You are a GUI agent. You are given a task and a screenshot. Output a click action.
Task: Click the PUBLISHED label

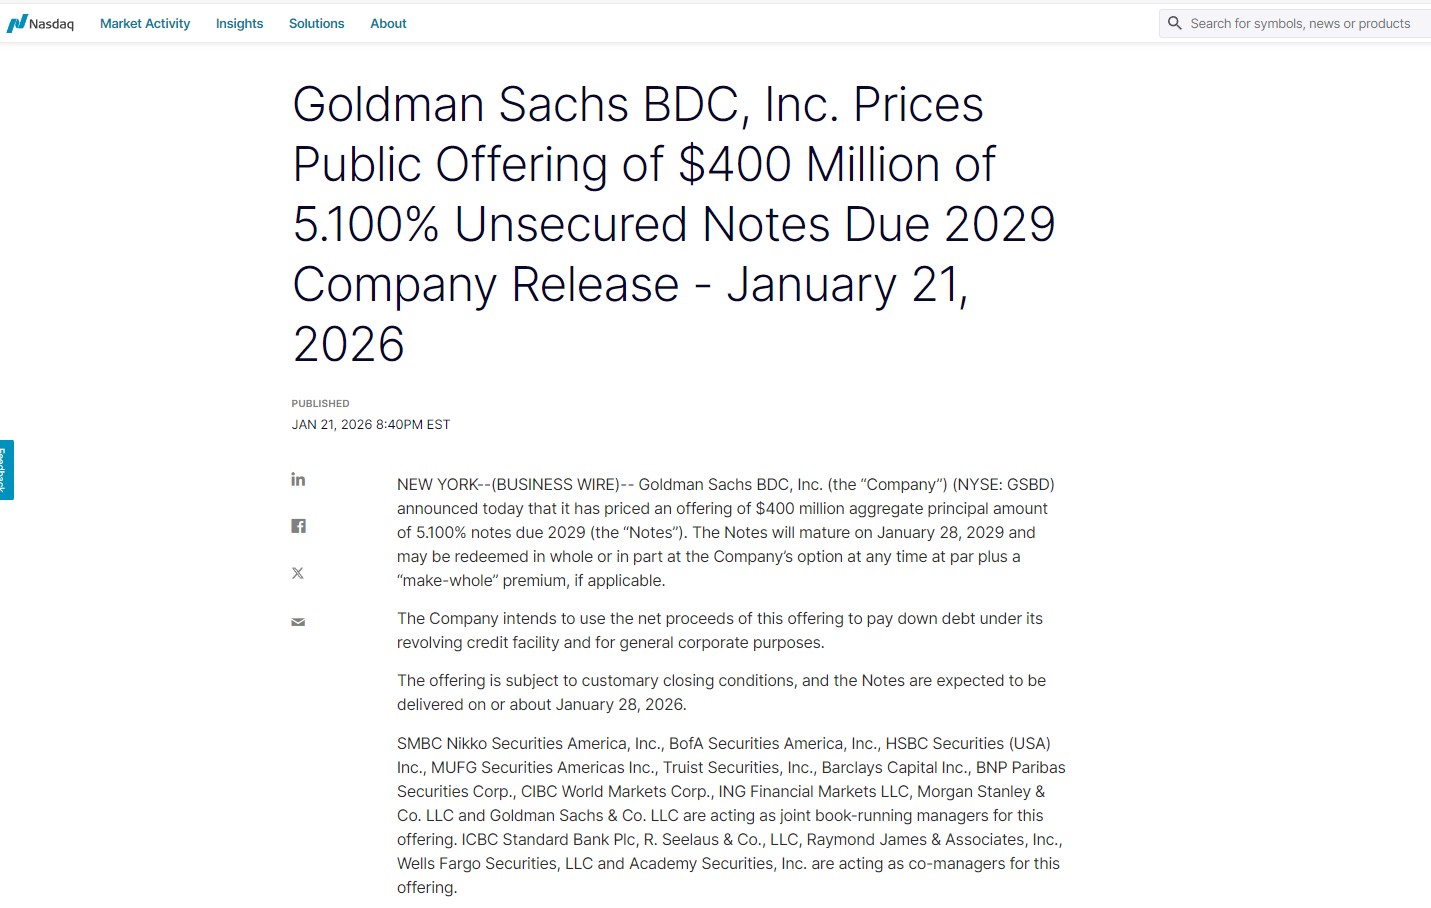tap(320, 403)
